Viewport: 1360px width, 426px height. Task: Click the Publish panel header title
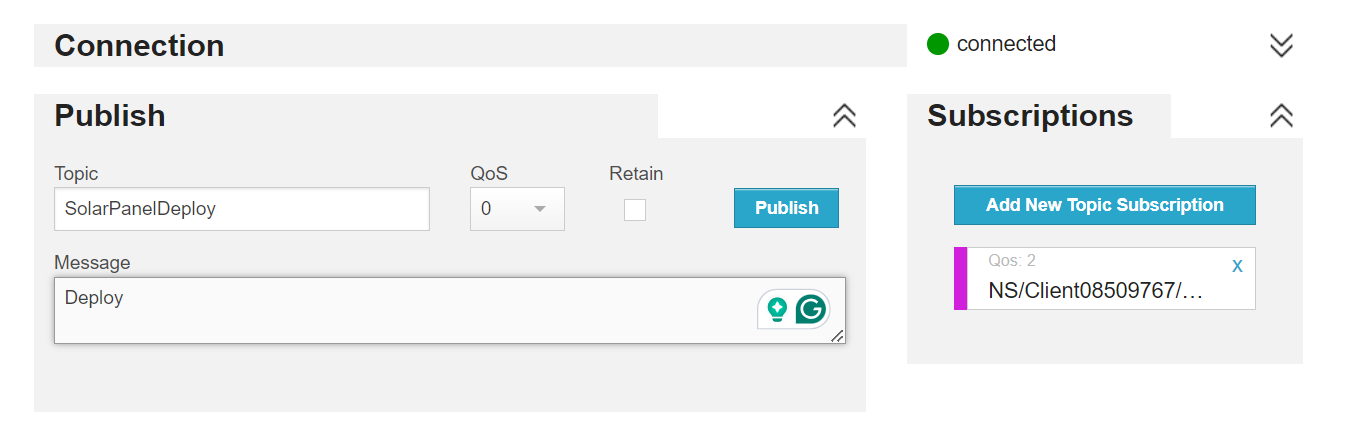(110, 116)
